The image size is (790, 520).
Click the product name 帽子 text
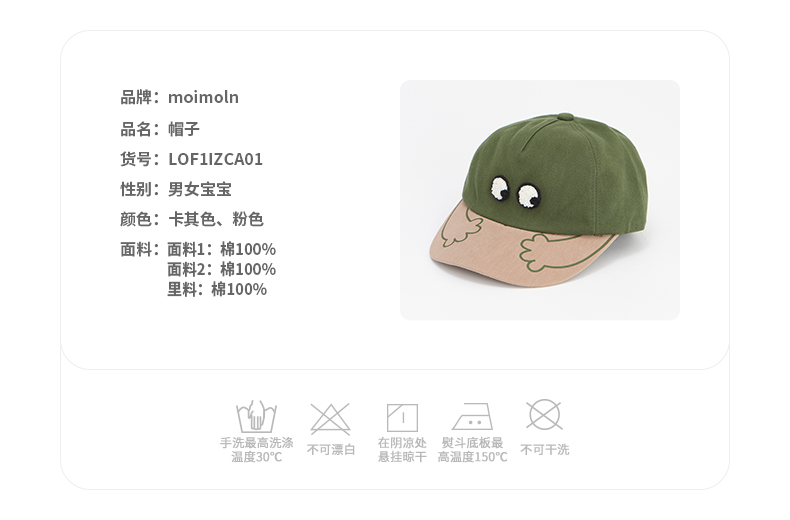[184, 129]
